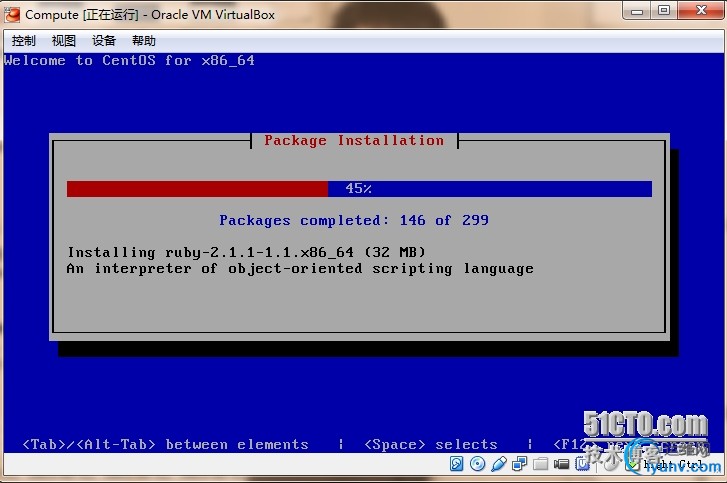Click the hard disk activity icon
This screenshot has width=727, height=483.
point(456,464)
